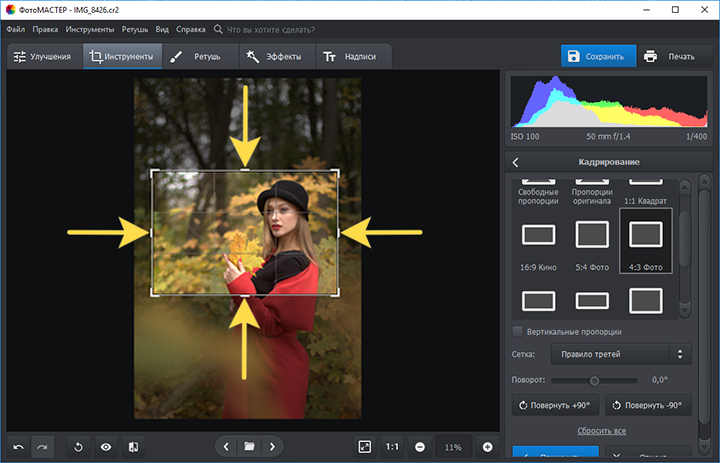Open the folder browse icon
This screenshot has height=463, width=720.
pos(249,446)
